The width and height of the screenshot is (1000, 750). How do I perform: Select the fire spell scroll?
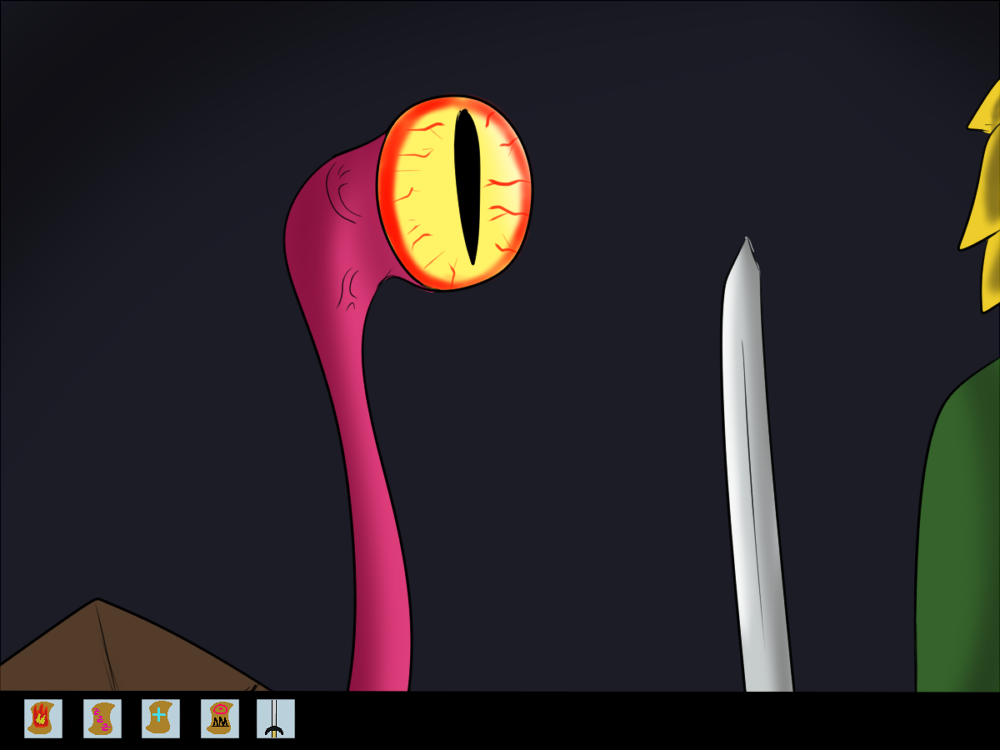pyautogui.click(x=43, y=718)
